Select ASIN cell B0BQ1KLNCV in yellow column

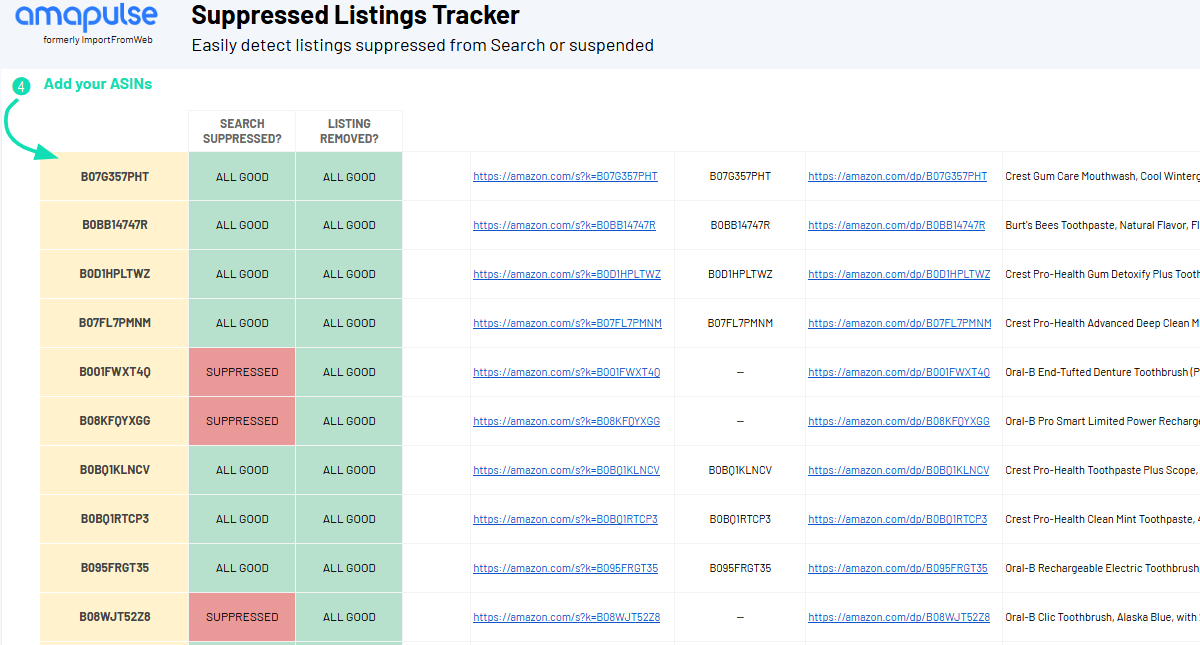[114, 470]
